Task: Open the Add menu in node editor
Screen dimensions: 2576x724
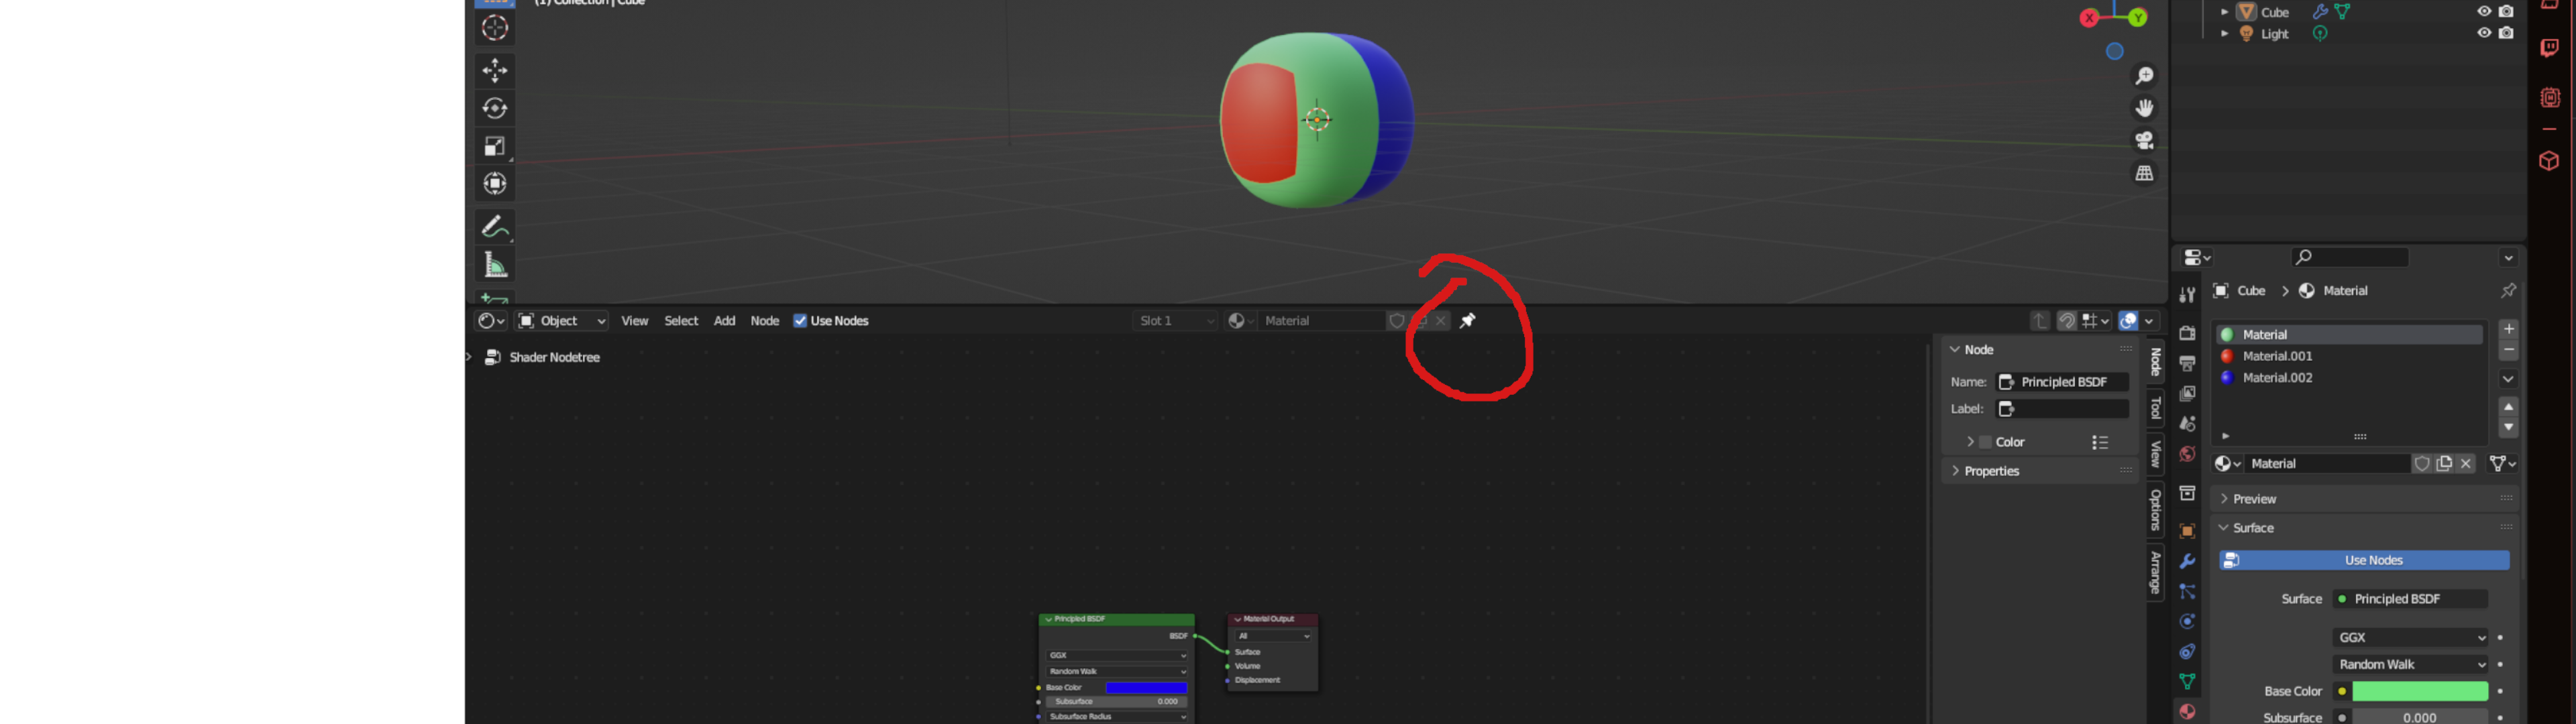Action: tap(724, 321)
